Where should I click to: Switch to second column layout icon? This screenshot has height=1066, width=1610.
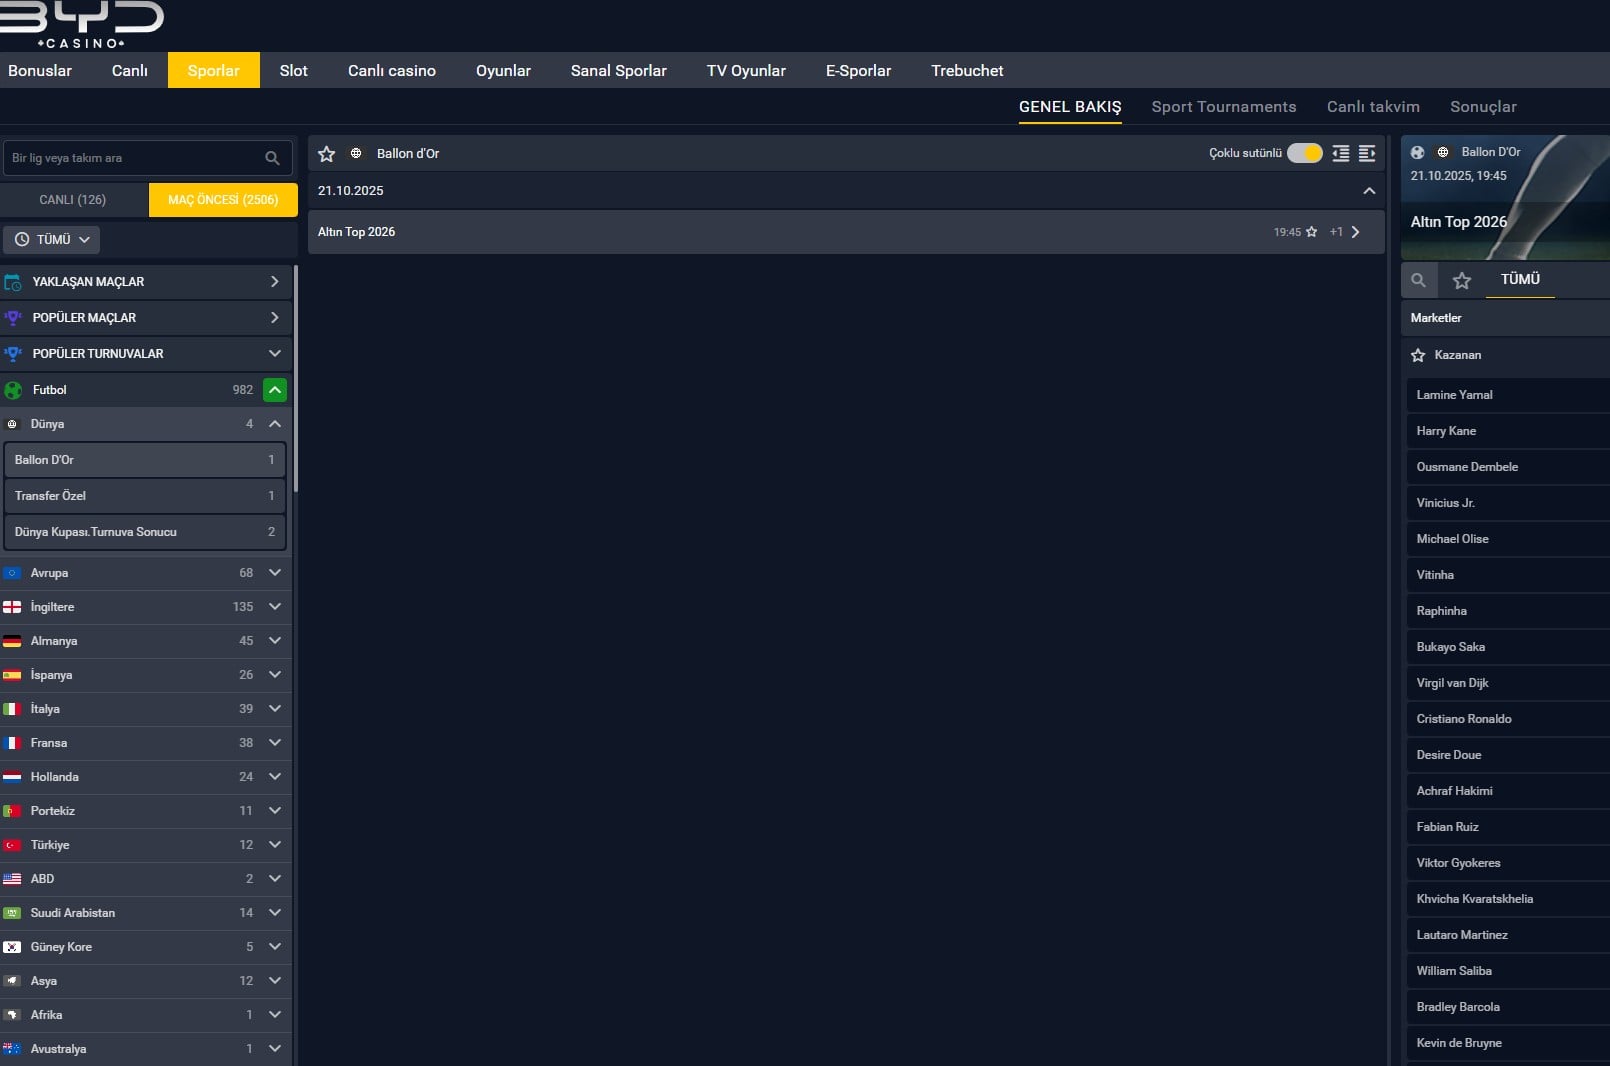1367,154
